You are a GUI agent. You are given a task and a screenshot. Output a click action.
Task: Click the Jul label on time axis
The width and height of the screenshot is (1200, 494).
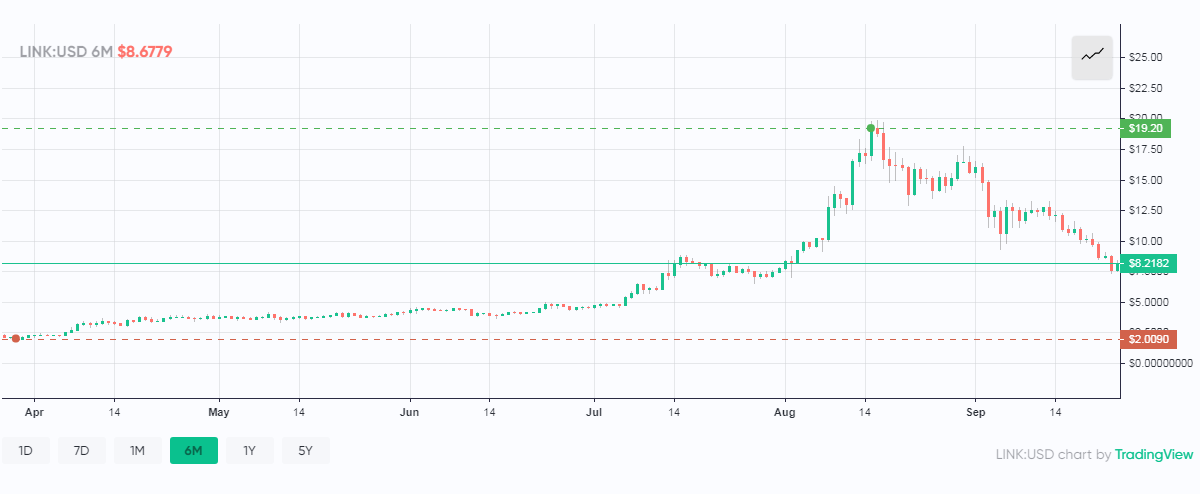pos(594,411)
